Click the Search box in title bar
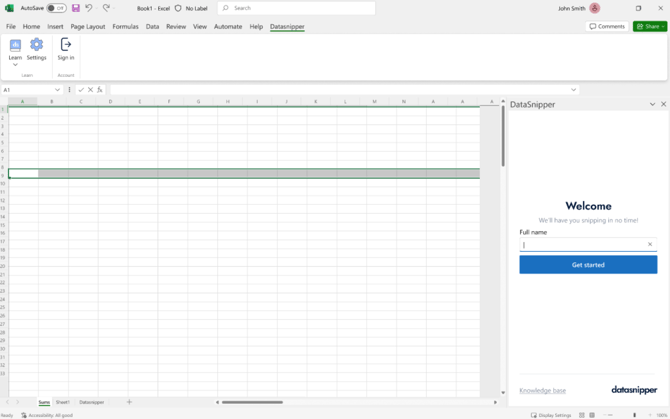Viewport: 670px width, 419px height. [x=296, y=8]
